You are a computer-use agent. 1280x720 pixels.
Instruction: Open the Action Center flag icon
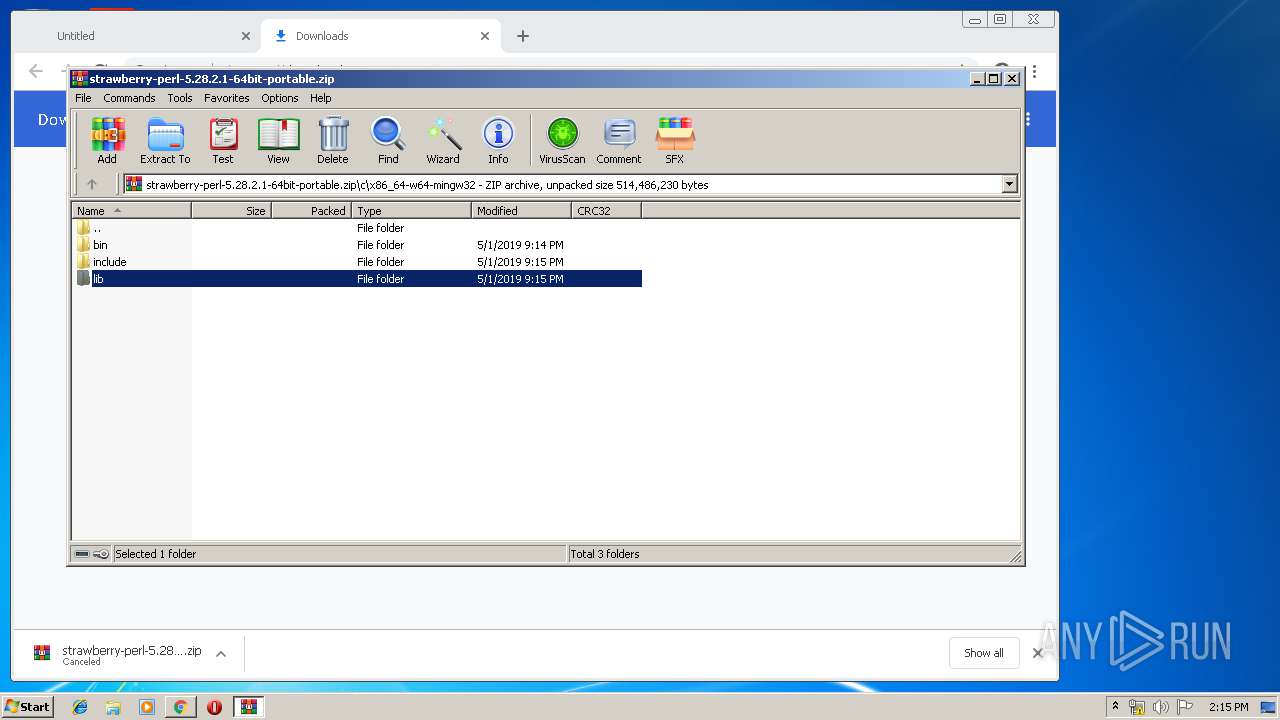[x=1184, y=707]
